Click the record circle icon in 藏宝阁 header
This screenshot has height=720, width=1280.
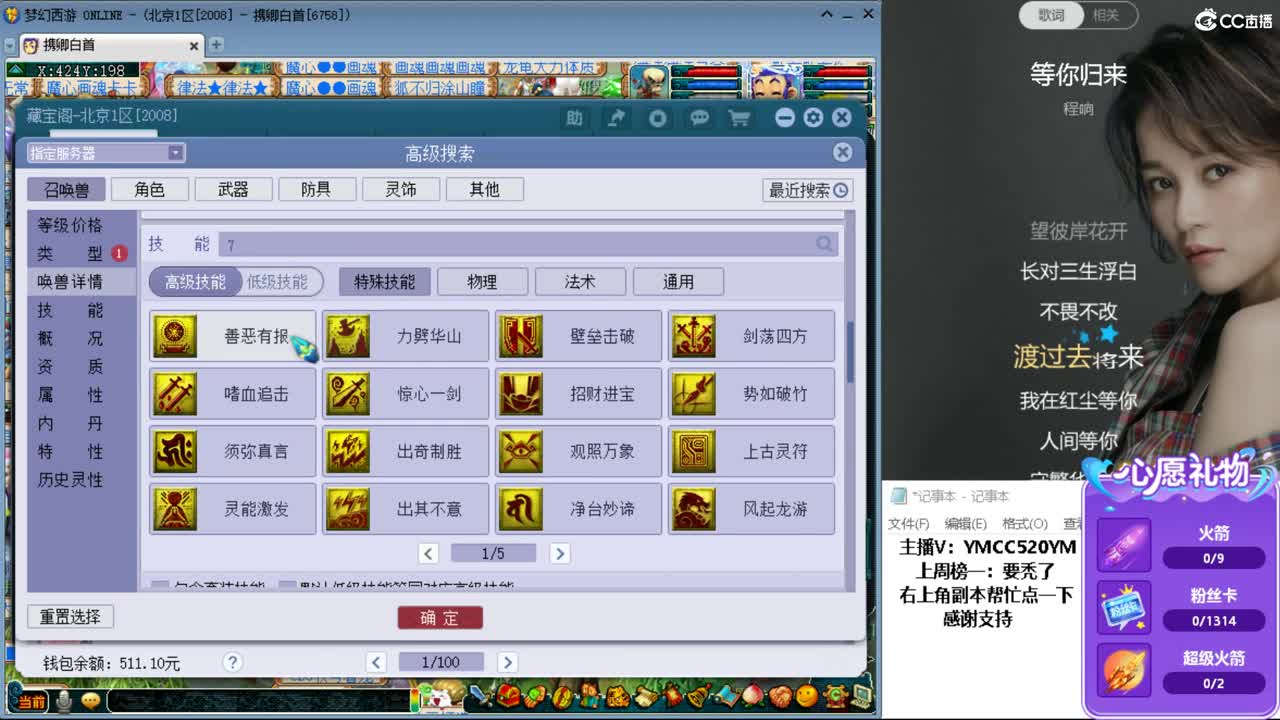click(657, 118)
